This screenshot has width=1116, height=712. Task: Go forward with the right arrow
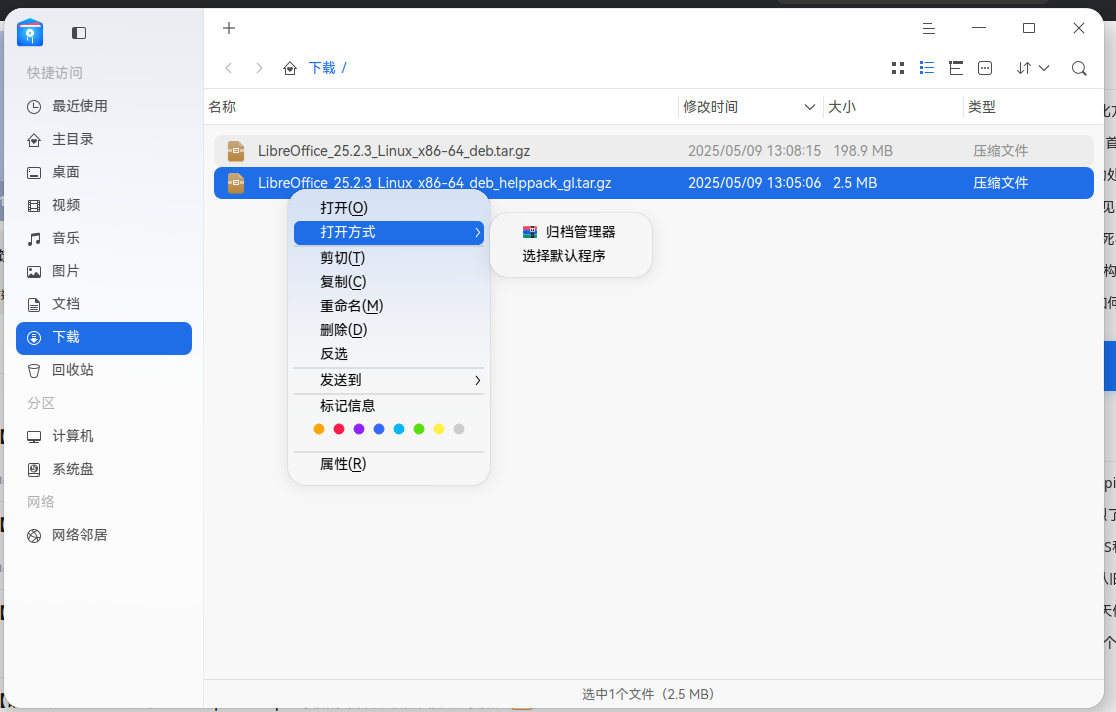pos(259,68)
